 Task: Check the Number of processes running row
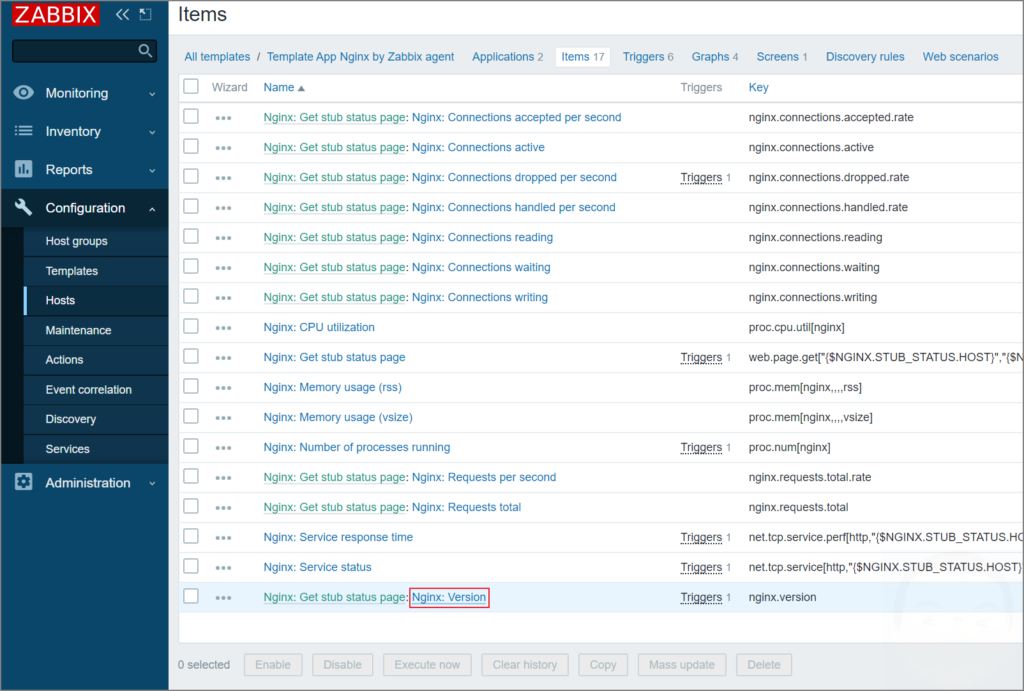pos(191,446)
